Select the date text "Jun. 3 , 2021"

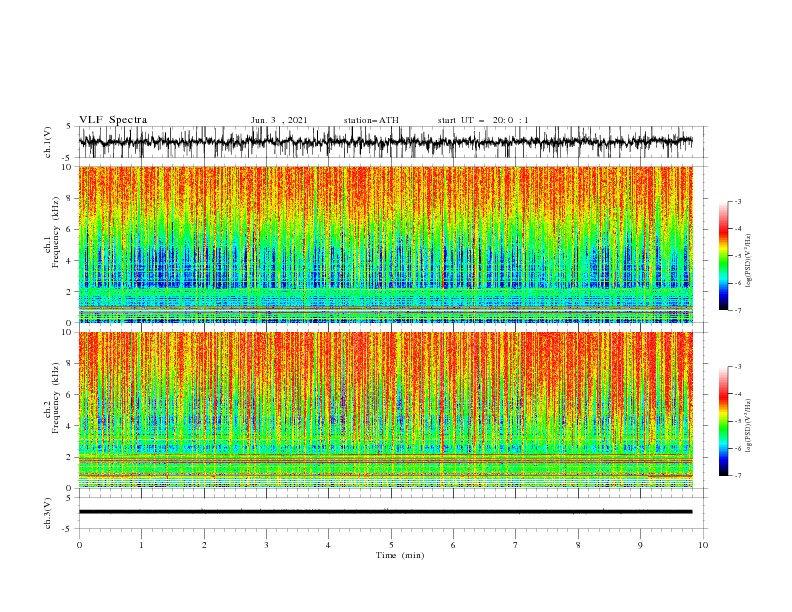279,120
